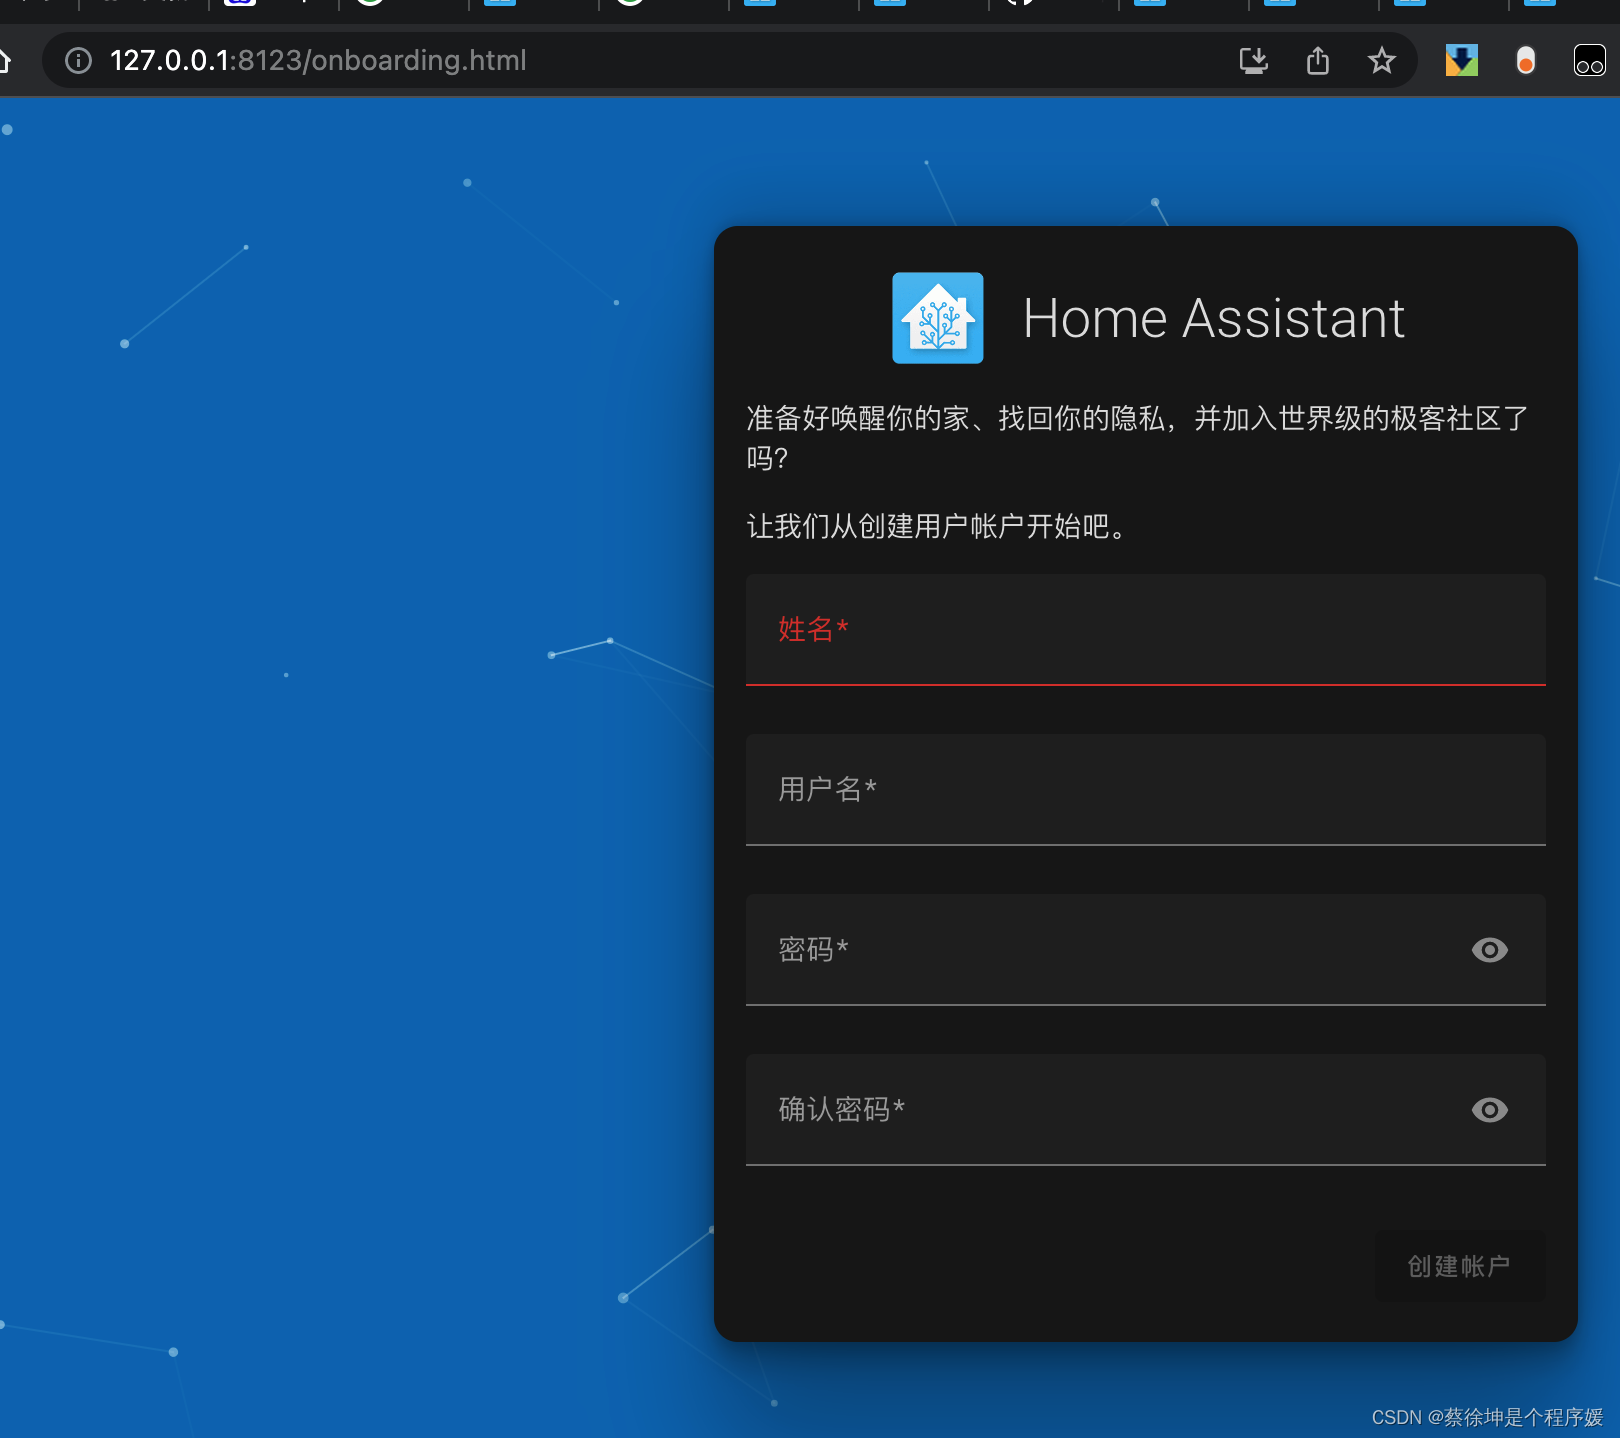
Task: Click the Home Assistant logo
Action: [x=937, y=317]
